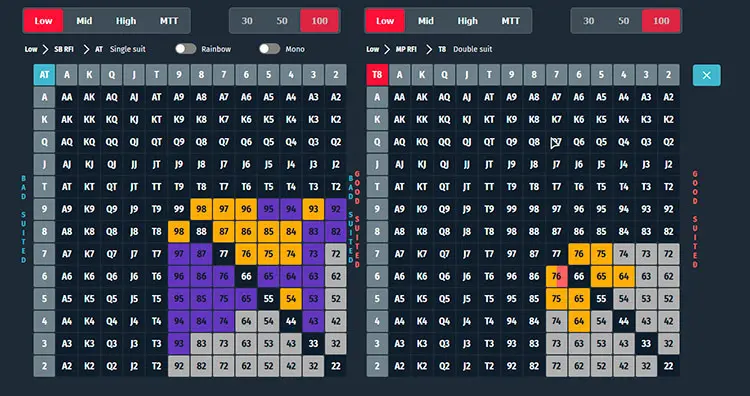The width and height of the screenshot is (750, 396).
Task: Click the QQ cell in the left grid
Action: [112, 142]
